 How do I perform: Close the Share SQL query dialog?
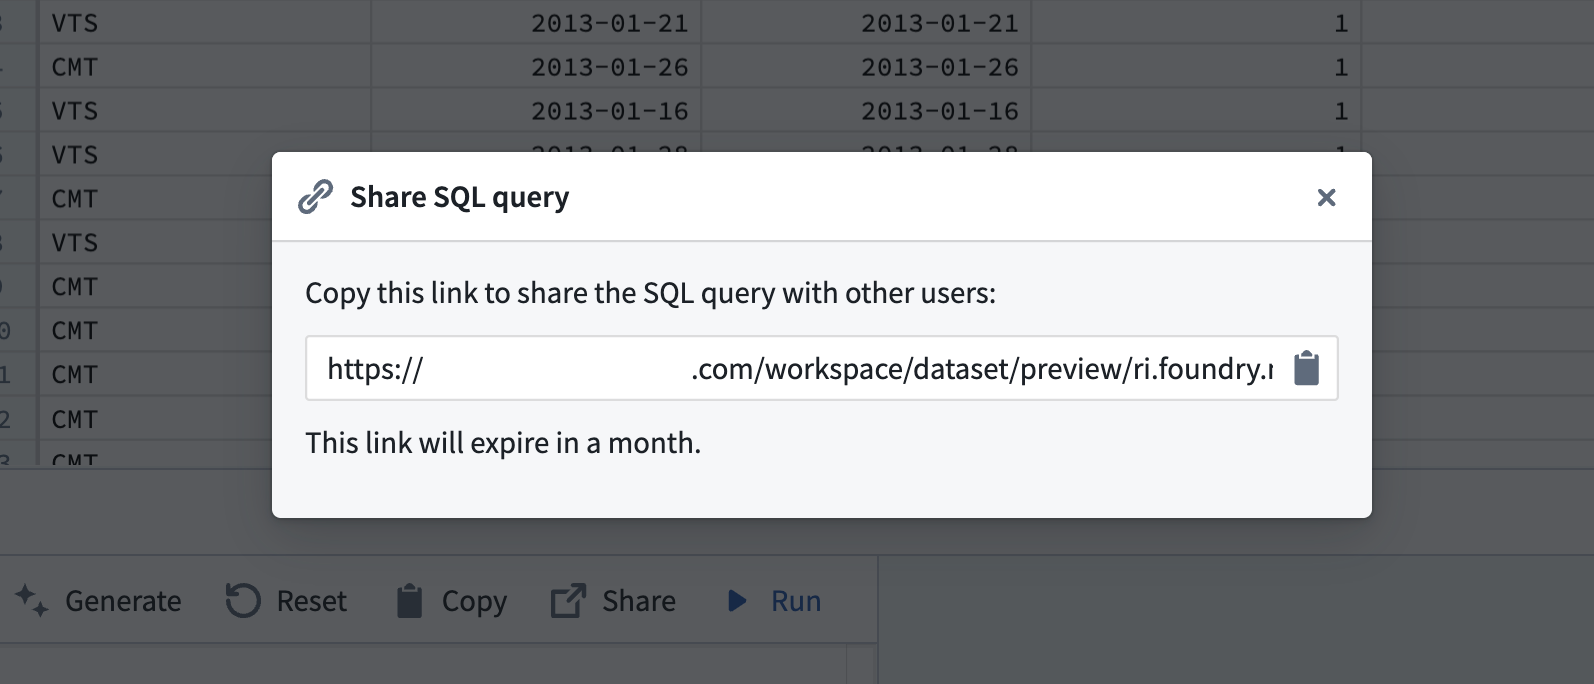coord(1326,198)
